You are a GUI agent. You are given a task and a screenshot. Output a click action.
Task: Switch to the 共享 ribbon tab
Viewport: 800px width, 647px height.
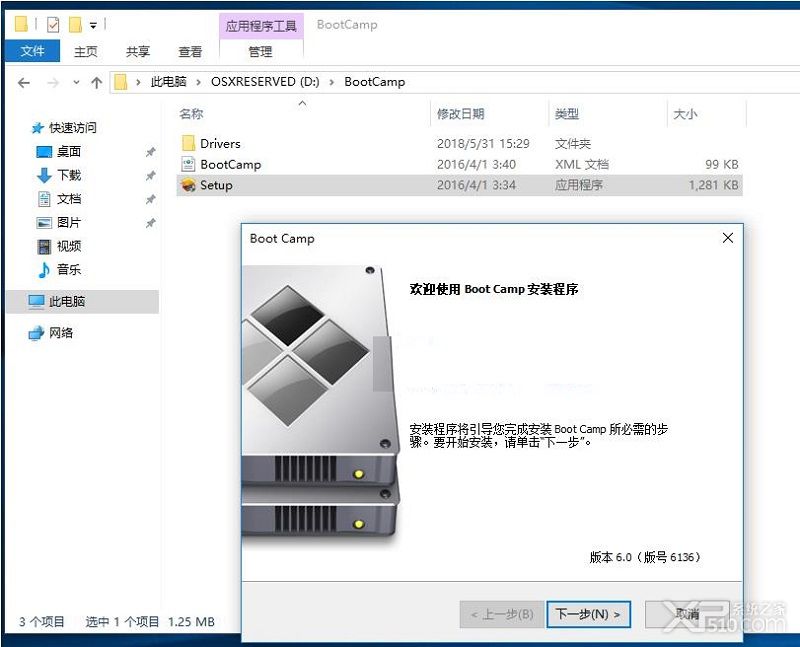[x=138, y=52]
